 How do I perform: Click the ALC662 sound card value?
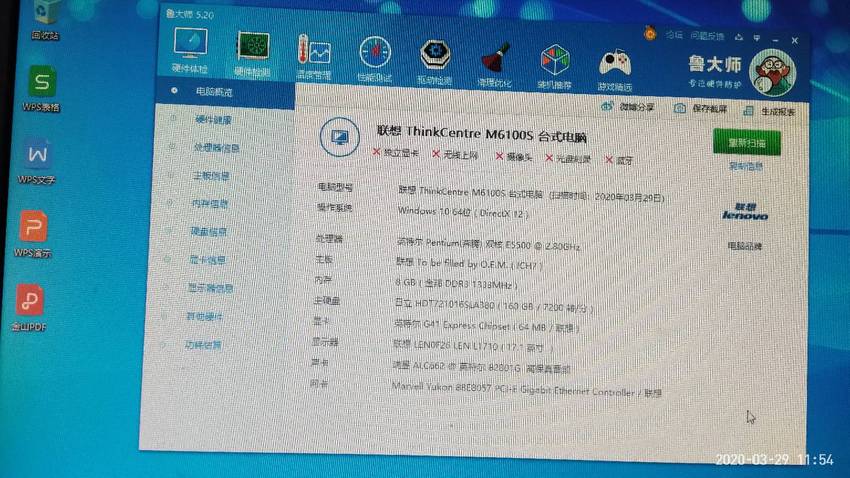click(x=481, y=367)
